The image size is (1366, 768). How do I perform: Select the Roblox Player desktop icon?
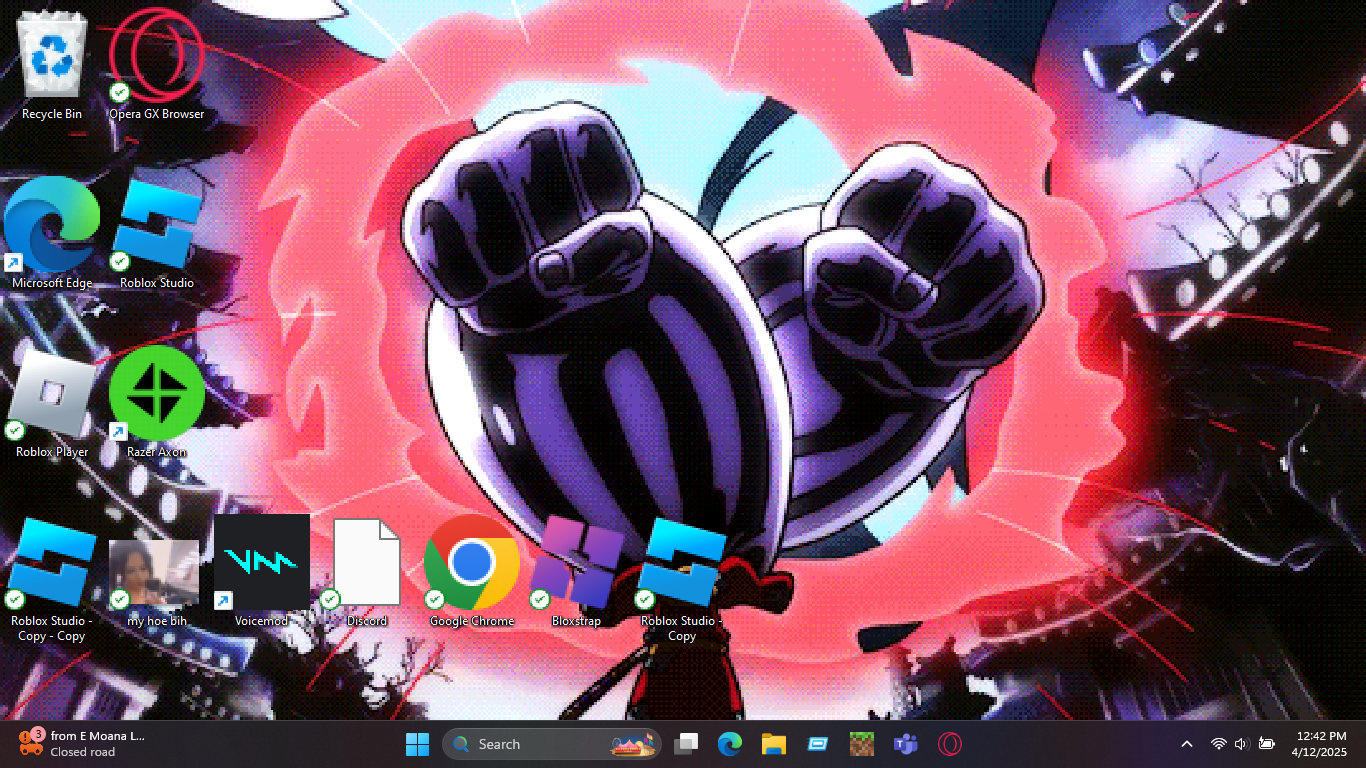(52, 403)
